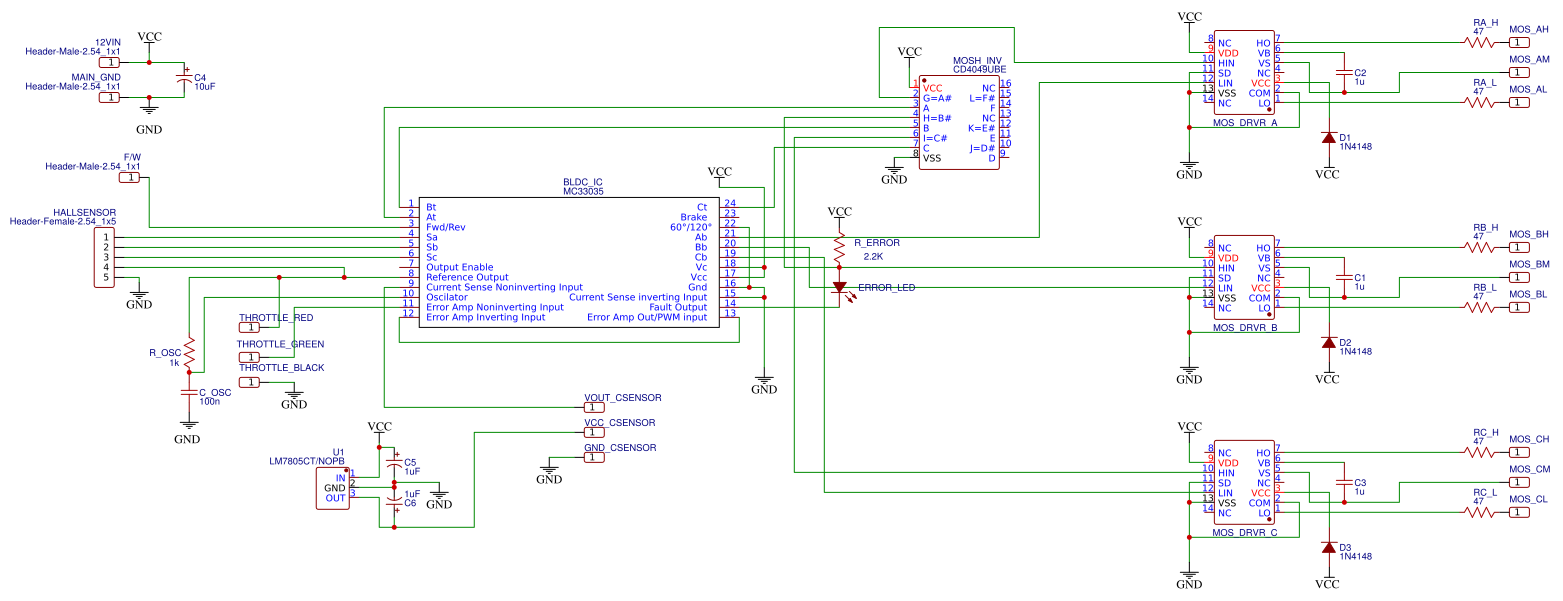The image size is (1563, 601).
Task: Select the C_OSC capacitor label
Action: pyautogui.click(x=215, y=392)
